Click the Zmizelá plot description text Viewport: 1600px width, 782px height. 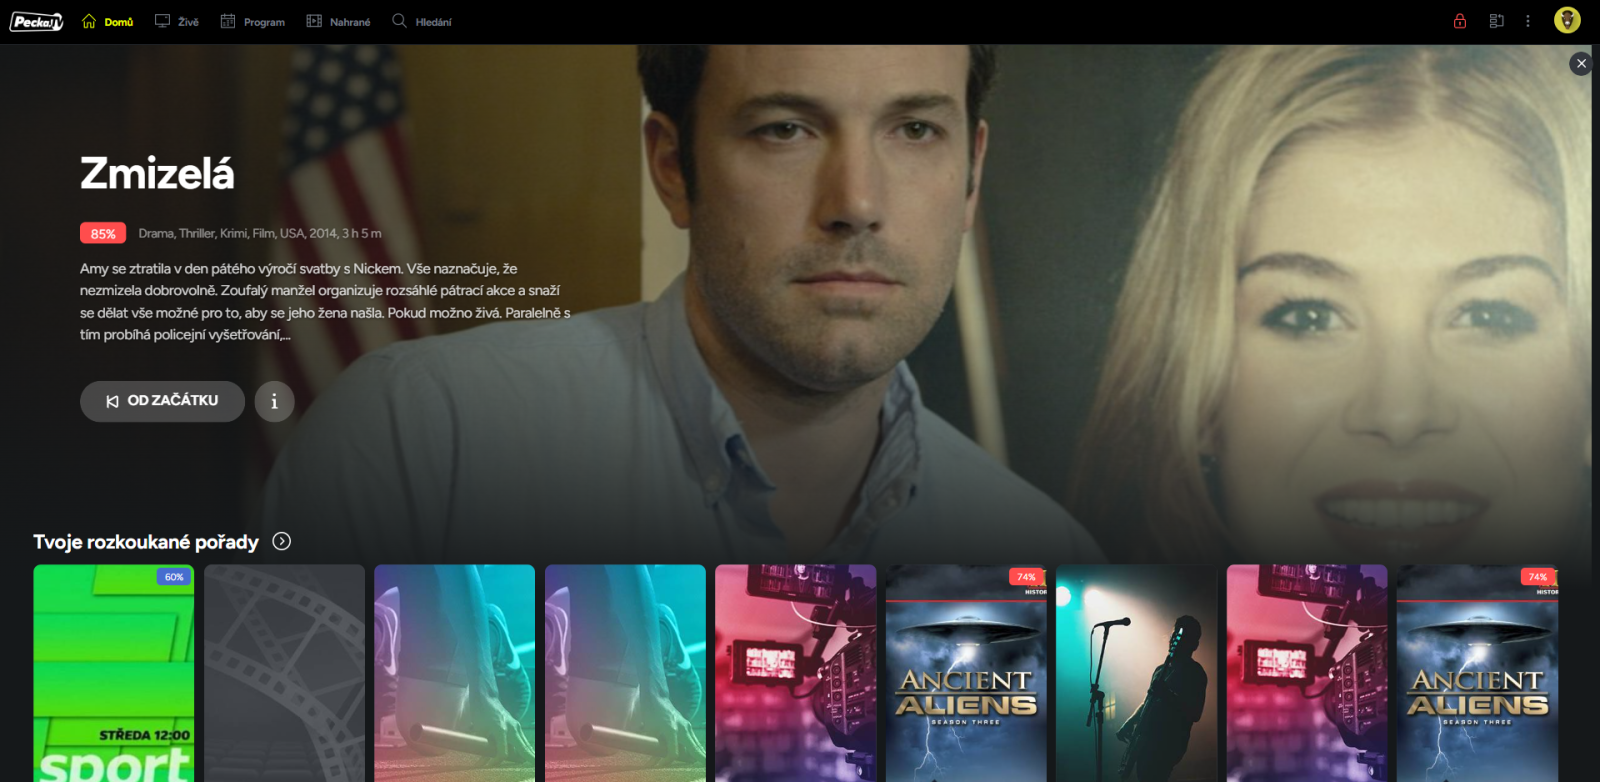tap(326, 301)
